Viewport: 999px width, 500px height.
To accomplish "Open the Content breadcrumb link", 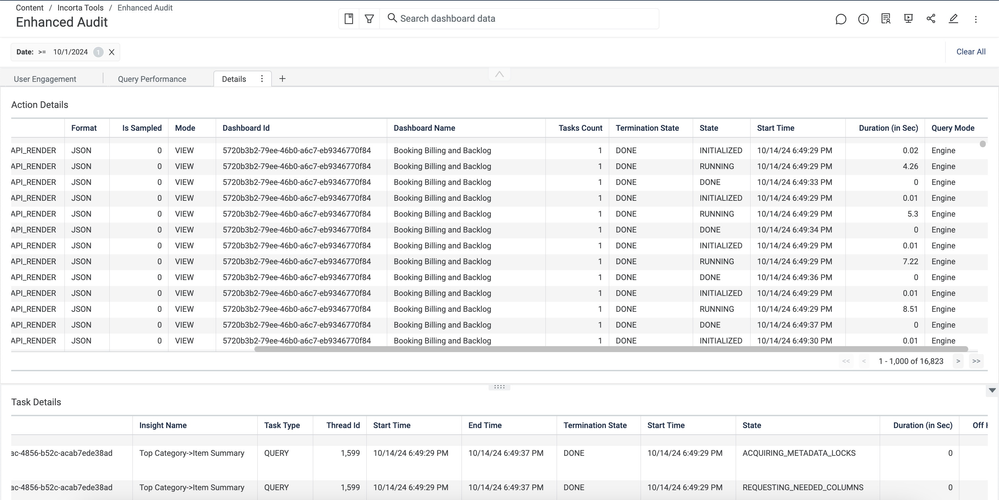I will 30,8.
